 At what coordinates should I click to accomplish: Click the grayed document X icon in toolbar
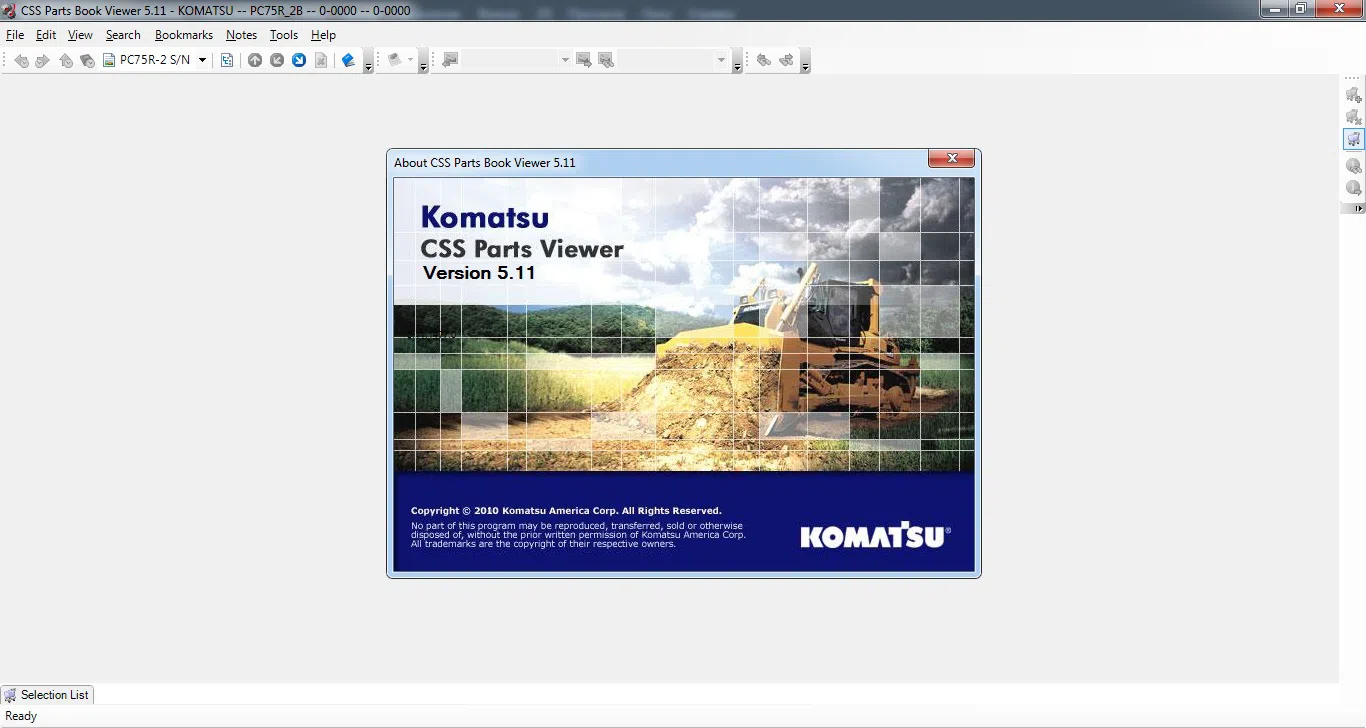(321, 60)
